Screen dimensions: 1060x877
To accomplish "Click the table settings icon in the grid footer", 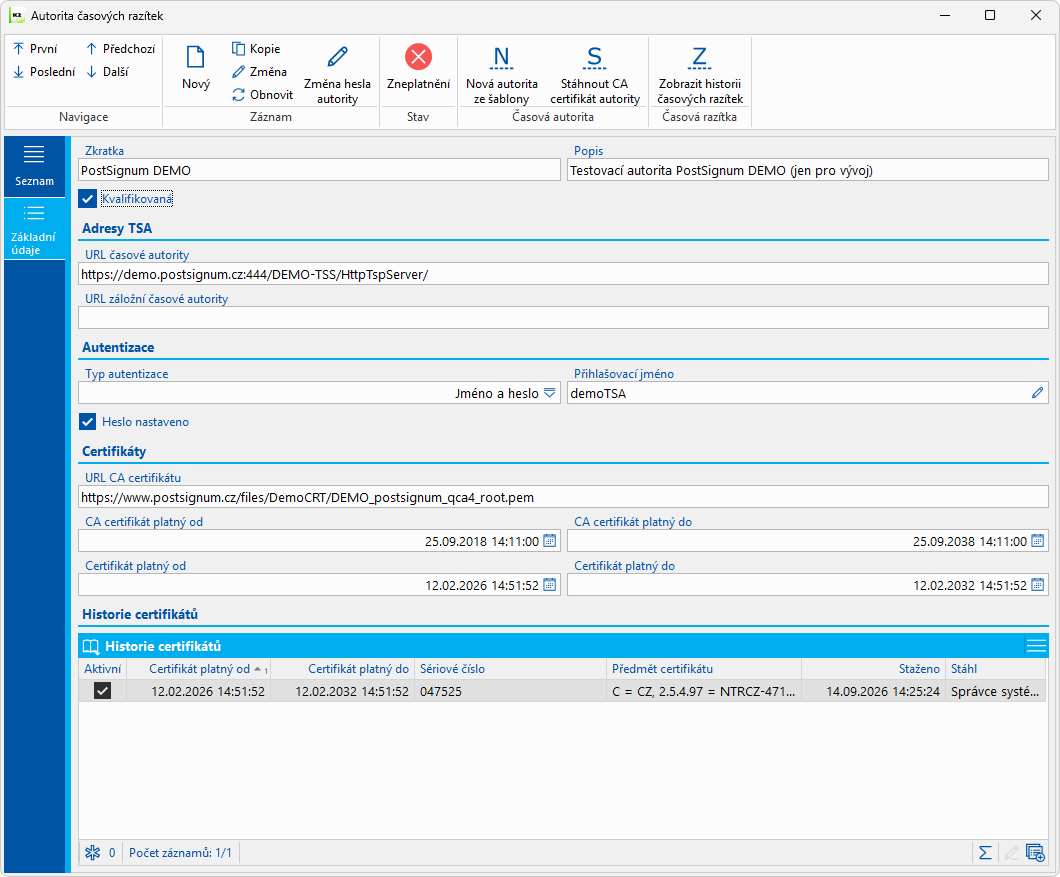I will 1035,853.
